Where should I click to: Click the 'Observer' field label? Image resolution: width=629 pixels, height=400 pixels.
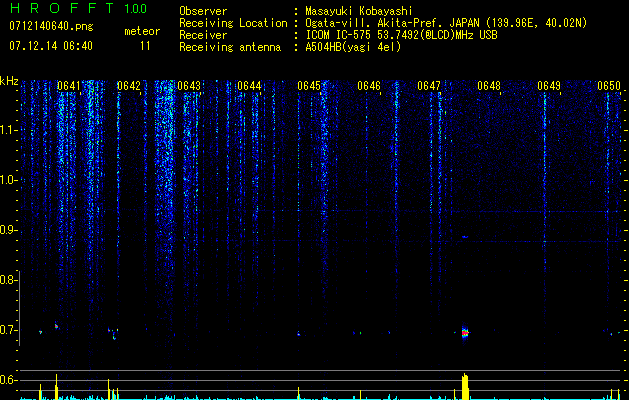[203, 11]
